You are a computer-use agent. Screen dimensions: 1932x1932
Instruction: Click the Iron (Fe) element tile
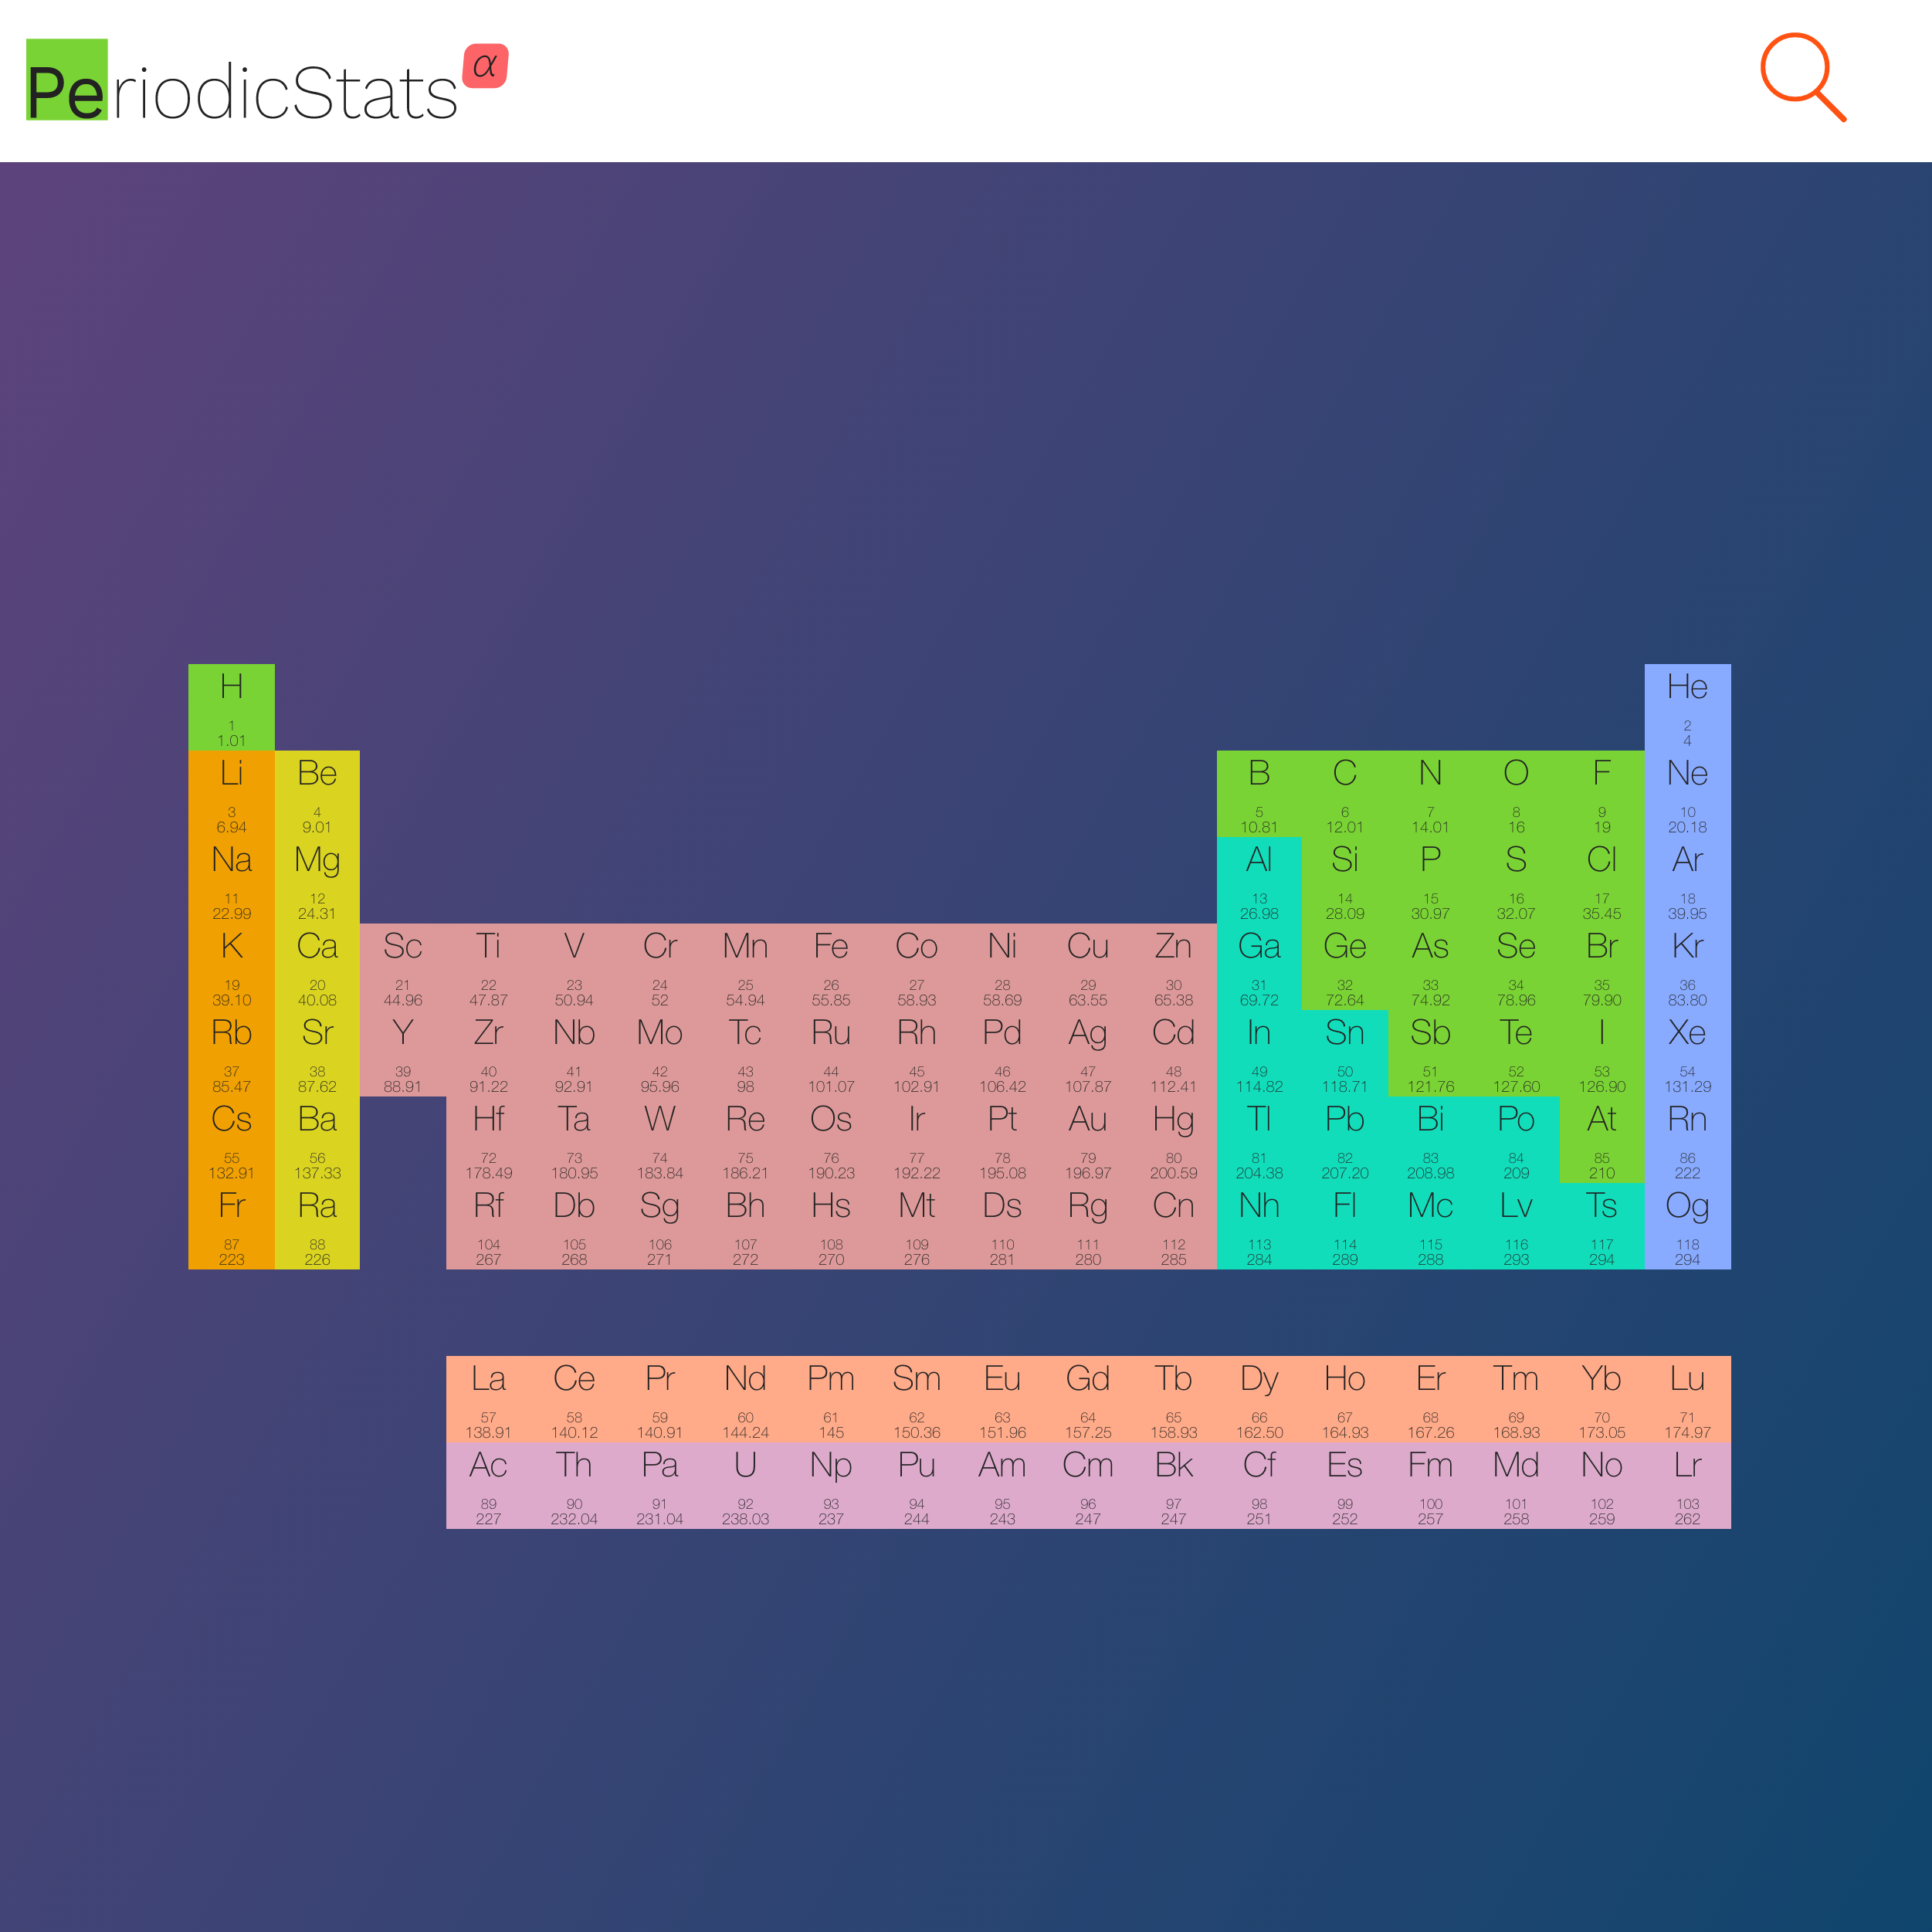pos(831,965)
